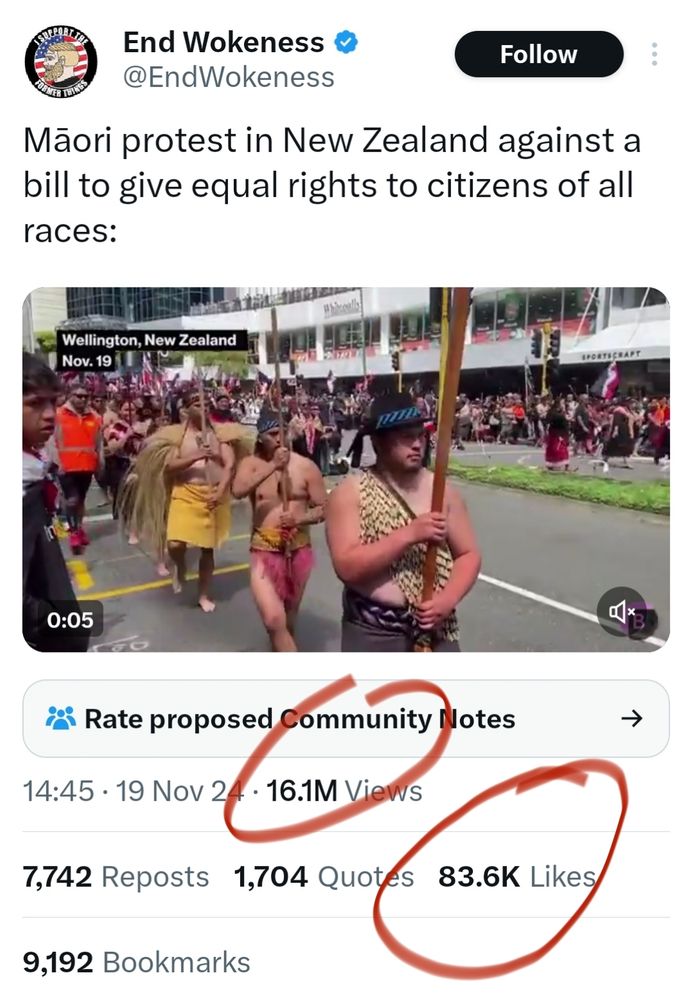
Task: View the 7,742 Reposts list
Action: click(115, 876)
